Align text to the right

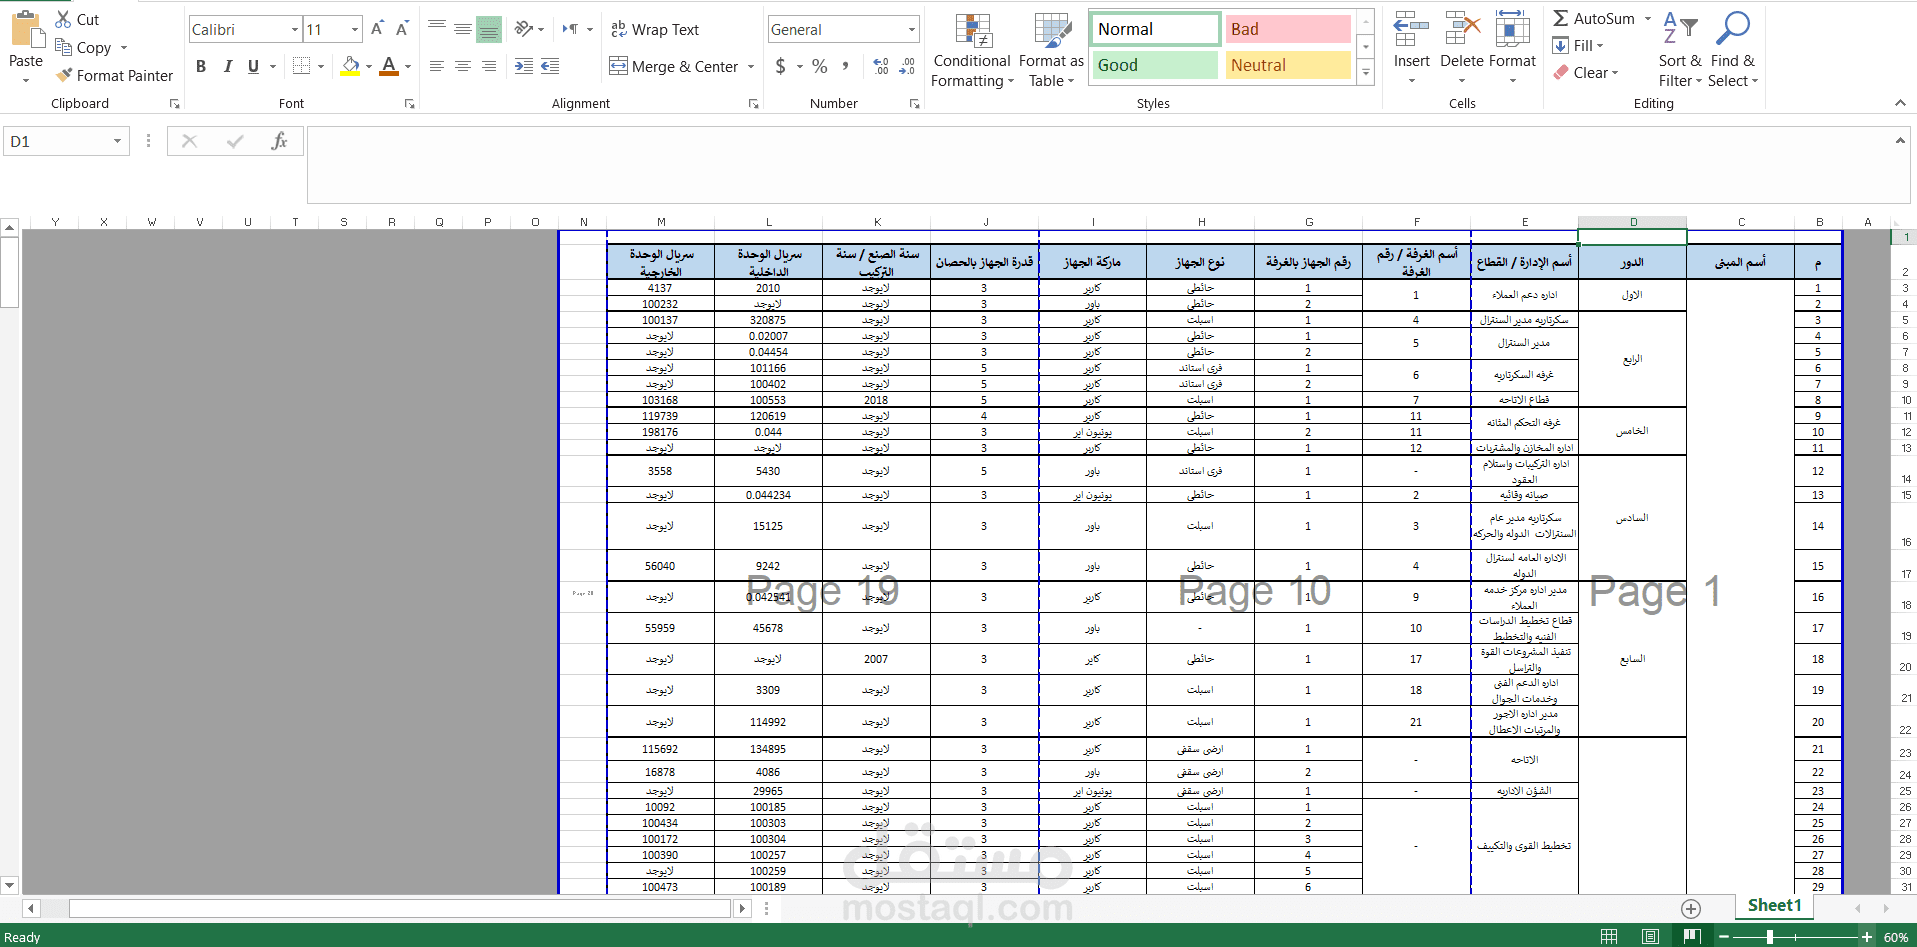[489, 66]
